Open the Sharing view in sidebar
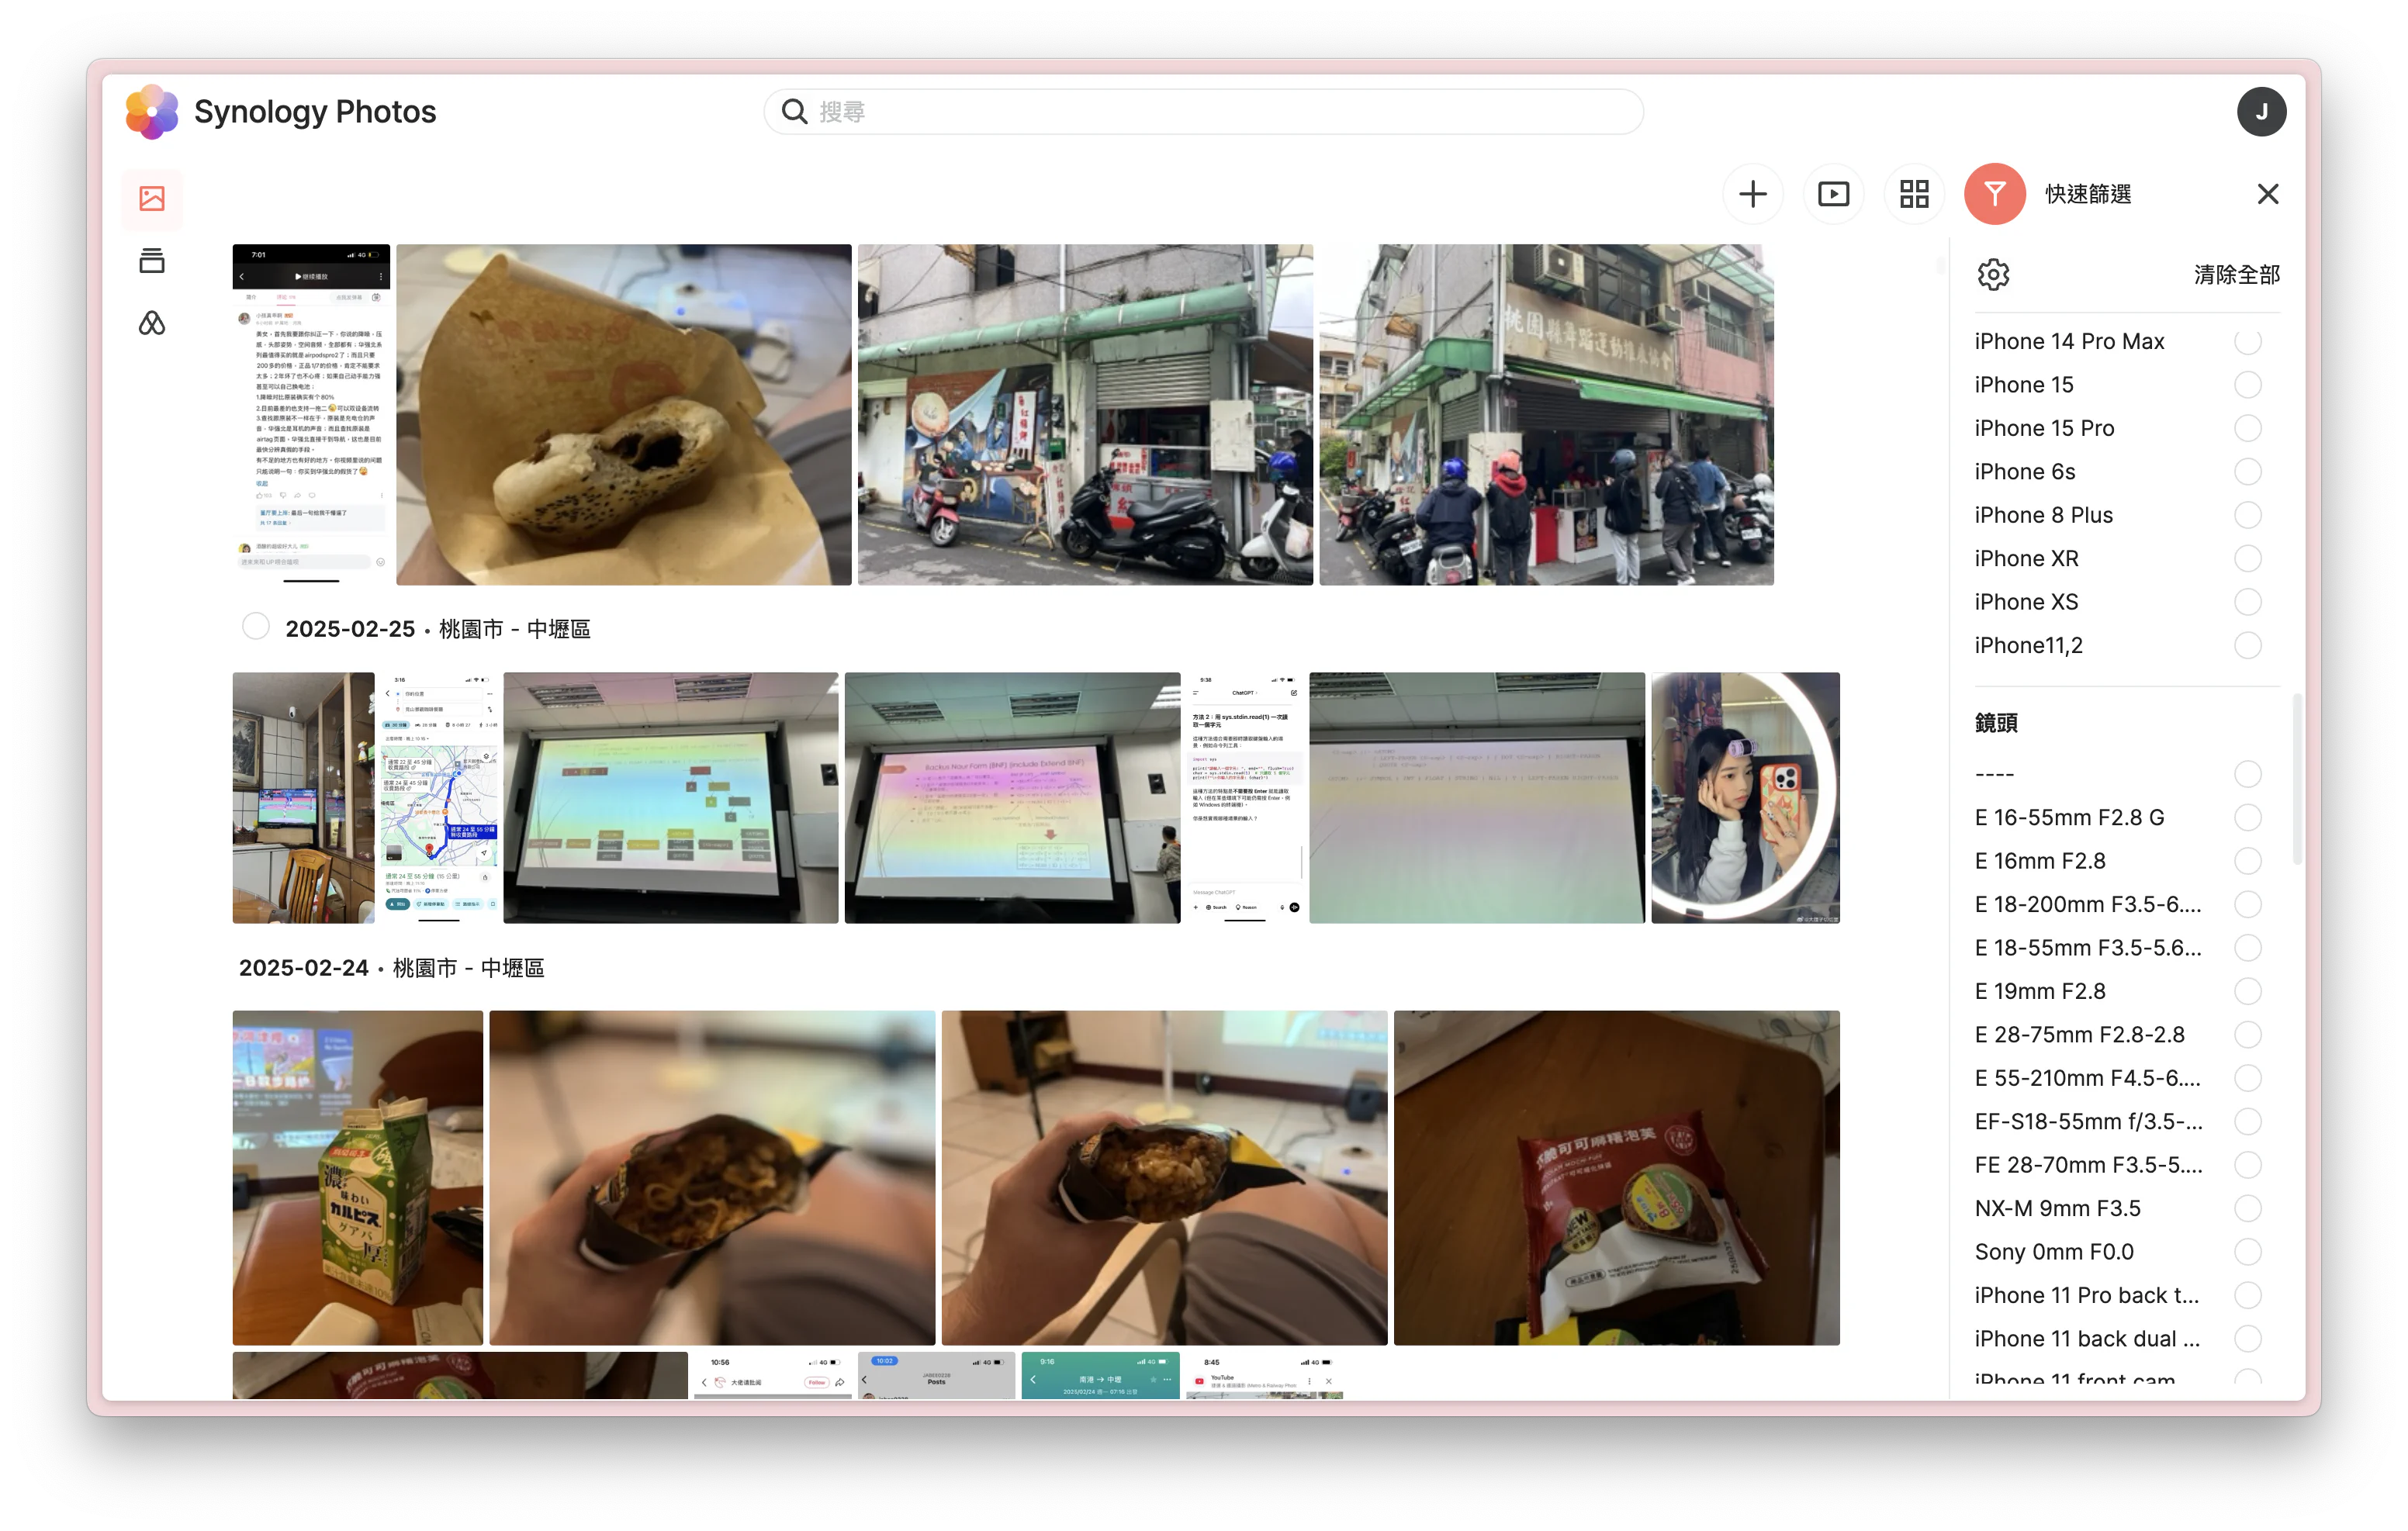 pyautogui.click(x=152, y=323)
